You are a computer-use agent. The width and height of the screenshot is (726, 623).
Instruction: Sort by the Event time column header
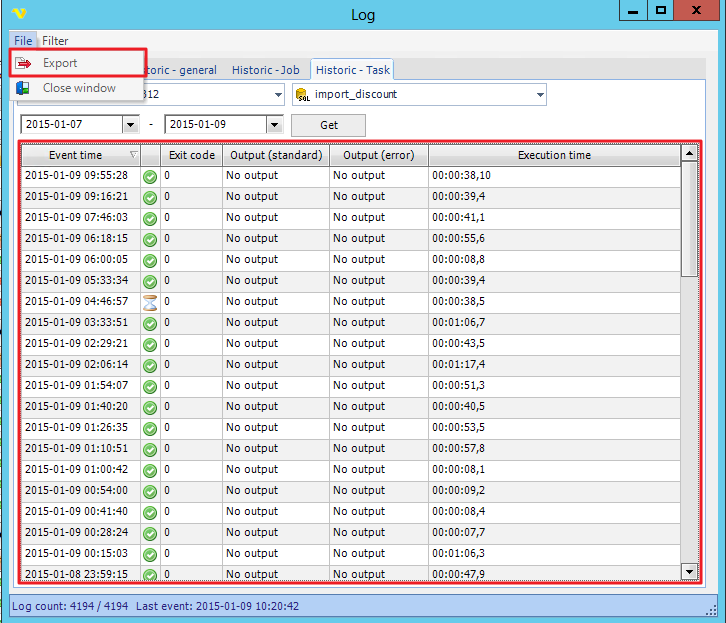[76, 155]
